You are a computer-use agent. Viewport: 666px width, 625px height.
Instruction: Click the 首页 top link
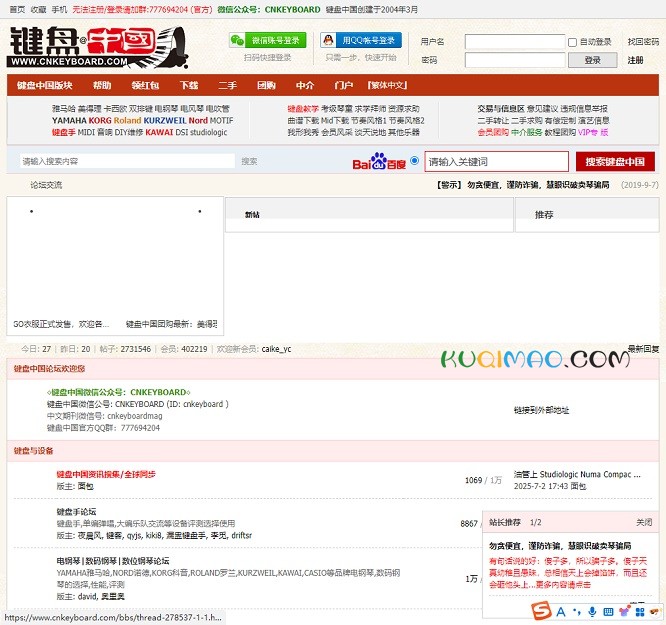[x=17, y=9]
